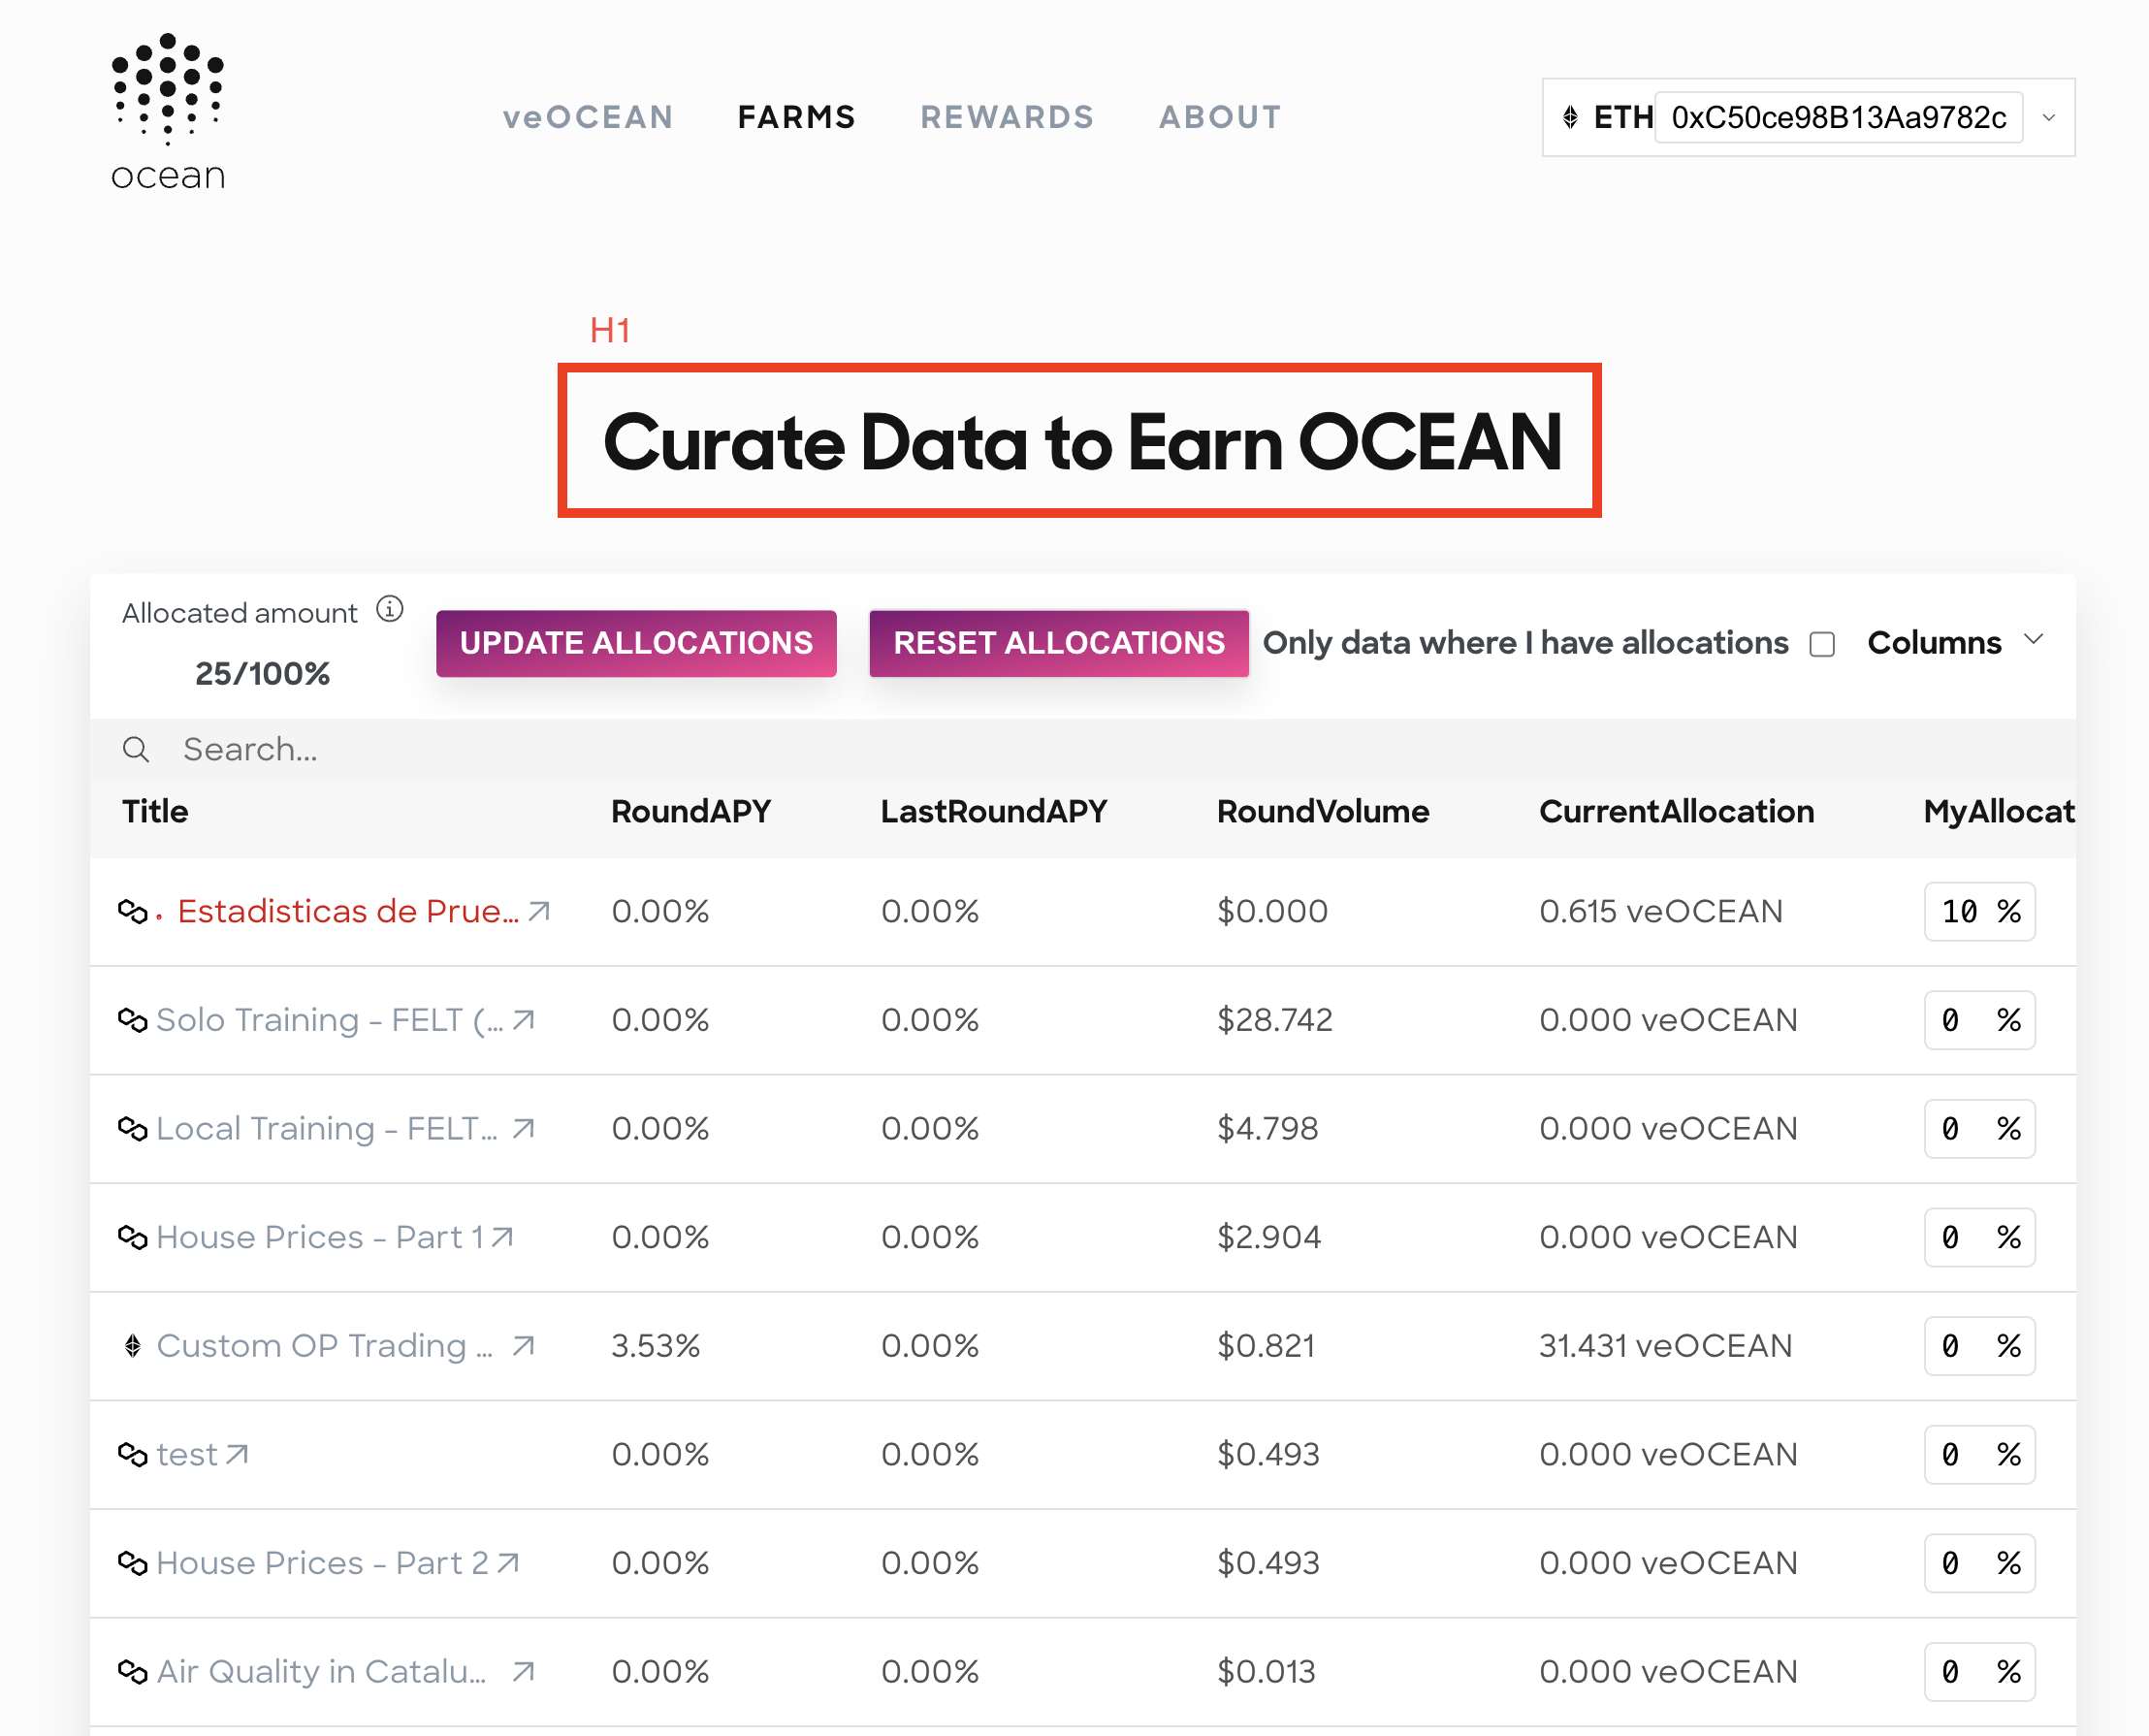This screenshot has height=1736, width=2149.
Task: Click Polygon network icon on test row
Action: 132,1454
